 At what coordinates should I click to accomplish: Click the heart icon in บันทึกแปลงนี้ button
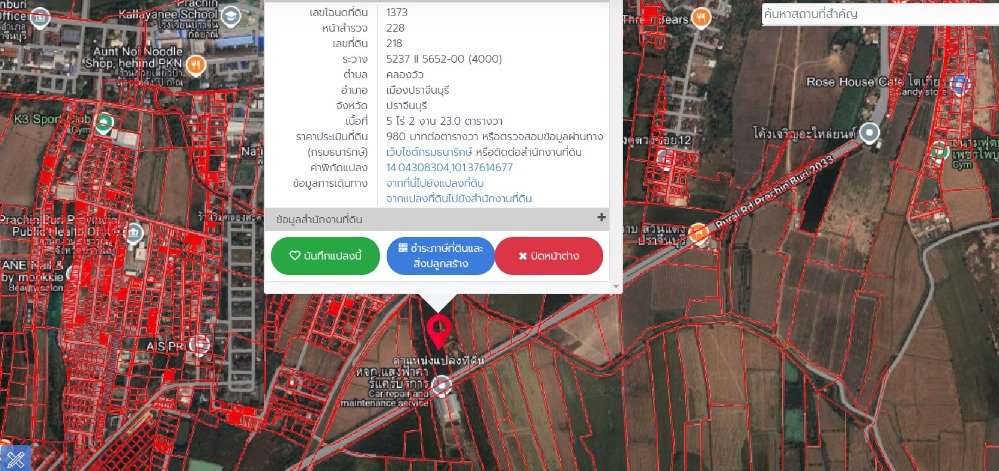(x=294, y=256)
